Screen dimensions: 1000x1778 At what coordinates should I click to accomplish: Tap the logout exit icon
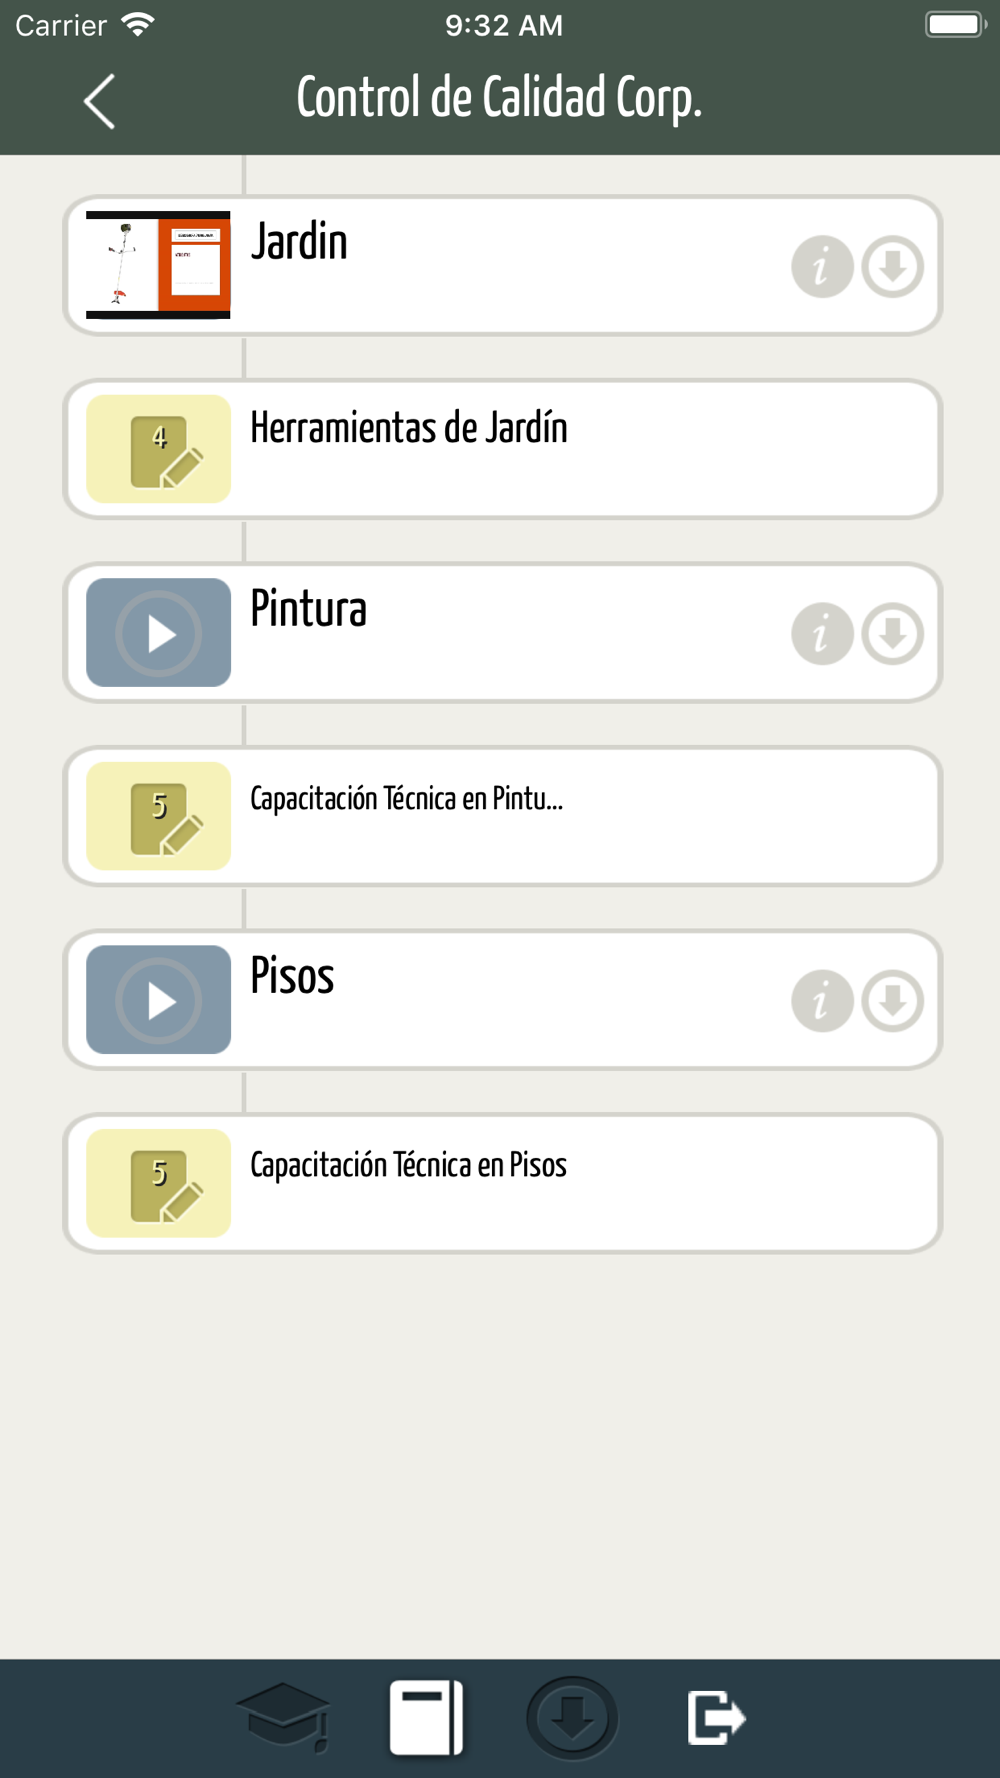tap(716, 1718)
